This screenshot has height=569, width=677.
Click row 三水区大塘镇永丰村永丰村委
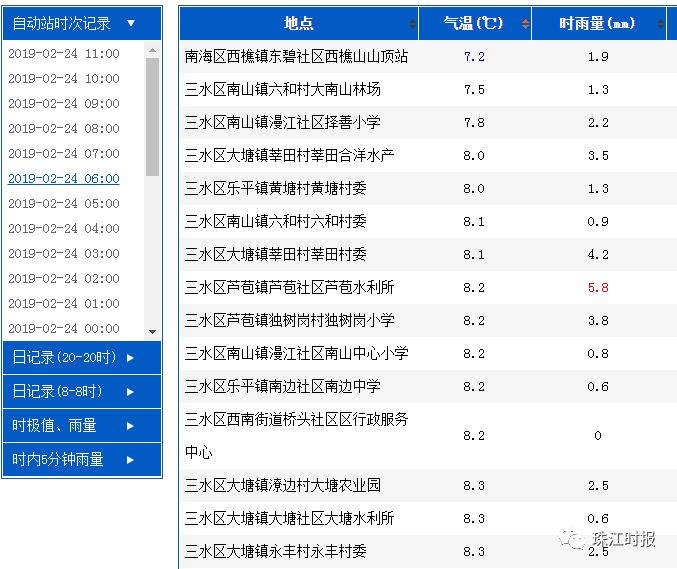coord(428,552)
